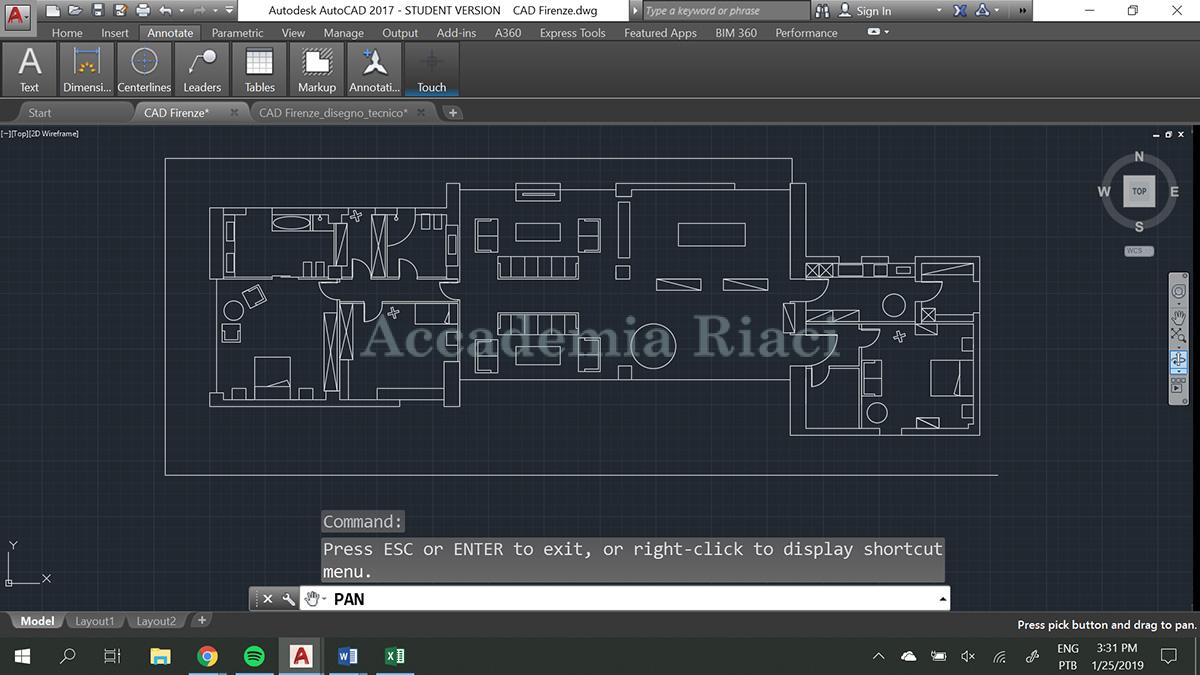Viewport: 1200px width, 675px height.
Task: Click the Touch mode panel
Action: tap(431, 70)
